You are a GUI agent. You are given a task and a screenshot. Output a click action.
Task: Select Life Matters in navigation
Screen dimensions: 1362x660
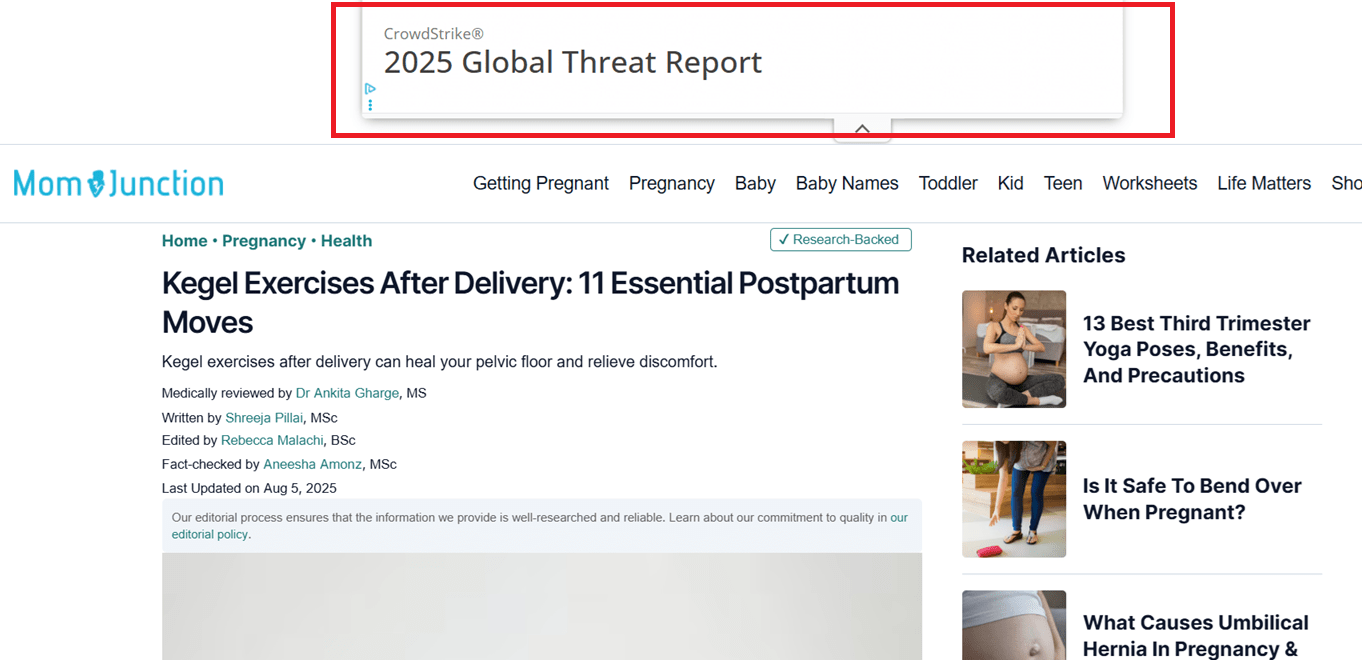(1263, 183)
